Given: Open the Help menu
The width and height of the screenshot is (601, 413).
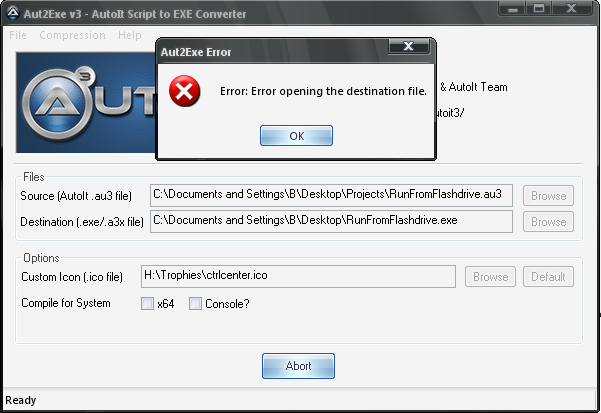Looking at the screenshot, I should [x=130, y=35].
